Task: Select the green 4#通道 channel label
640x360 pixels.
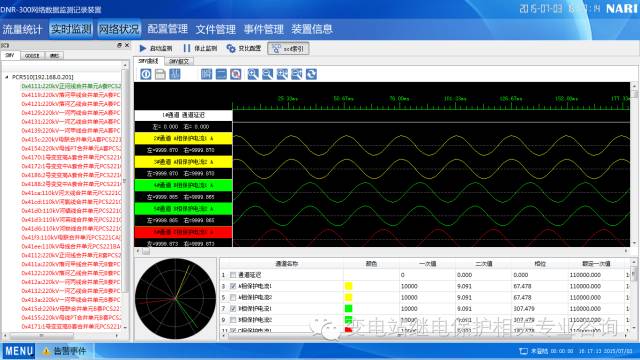Action: pyautogui.click(x=183, y=185)
